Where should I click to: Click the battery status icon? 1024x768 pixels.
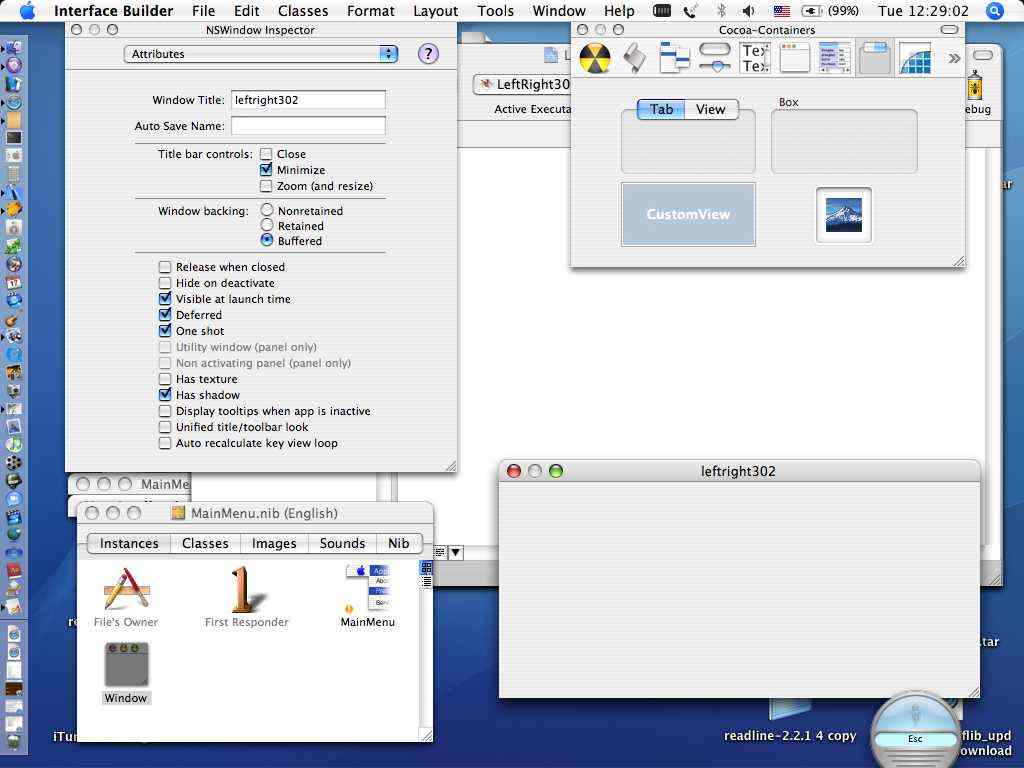coord(811,11)
